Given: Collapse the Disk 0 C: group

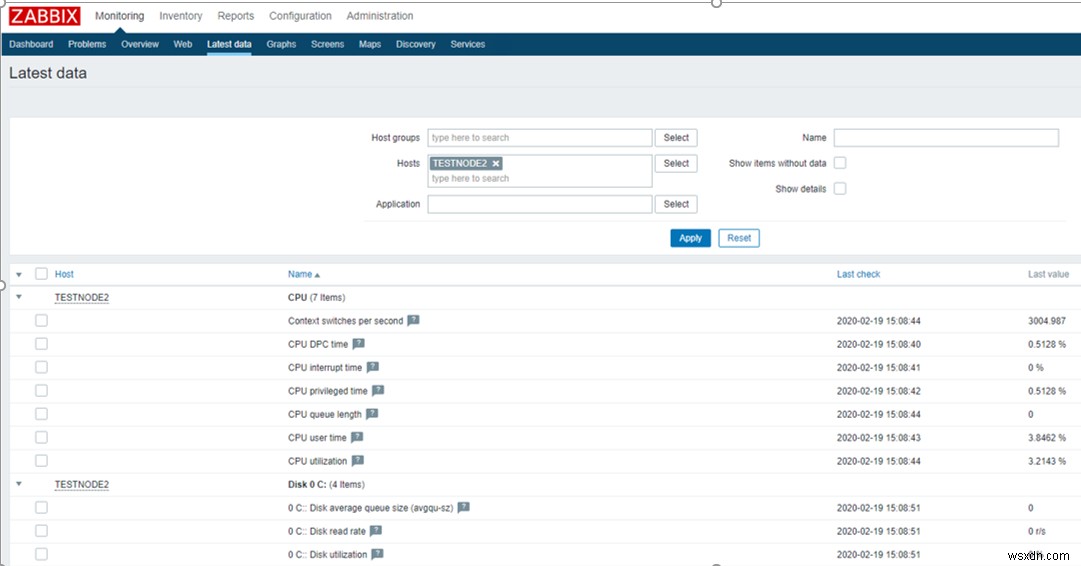Looking at the screenshot, I should [19, 484].
